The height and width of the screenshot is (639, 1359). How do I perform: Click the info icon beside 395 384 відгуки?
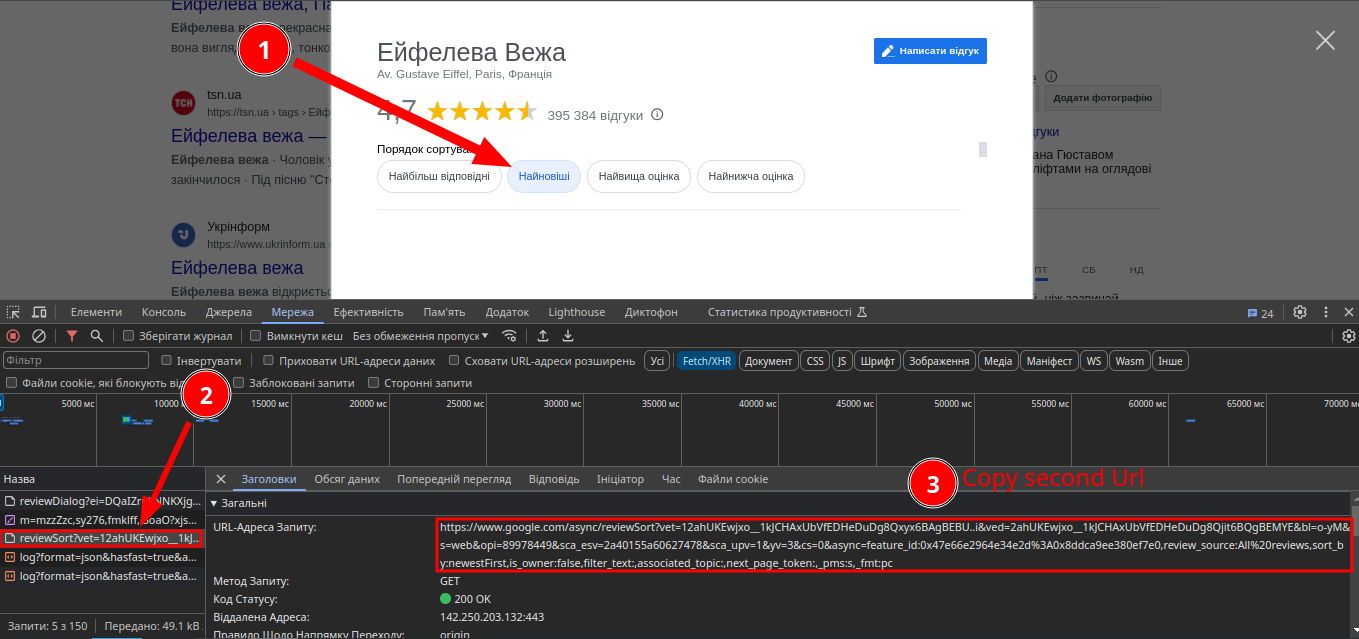point(657,115)
